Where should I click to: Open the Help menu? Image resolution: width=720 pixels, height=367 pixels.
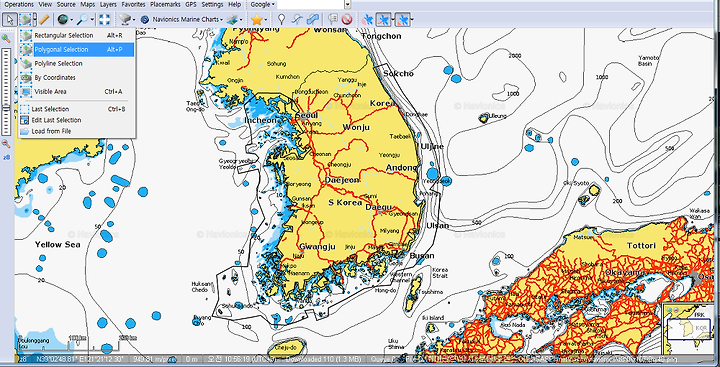234,5
